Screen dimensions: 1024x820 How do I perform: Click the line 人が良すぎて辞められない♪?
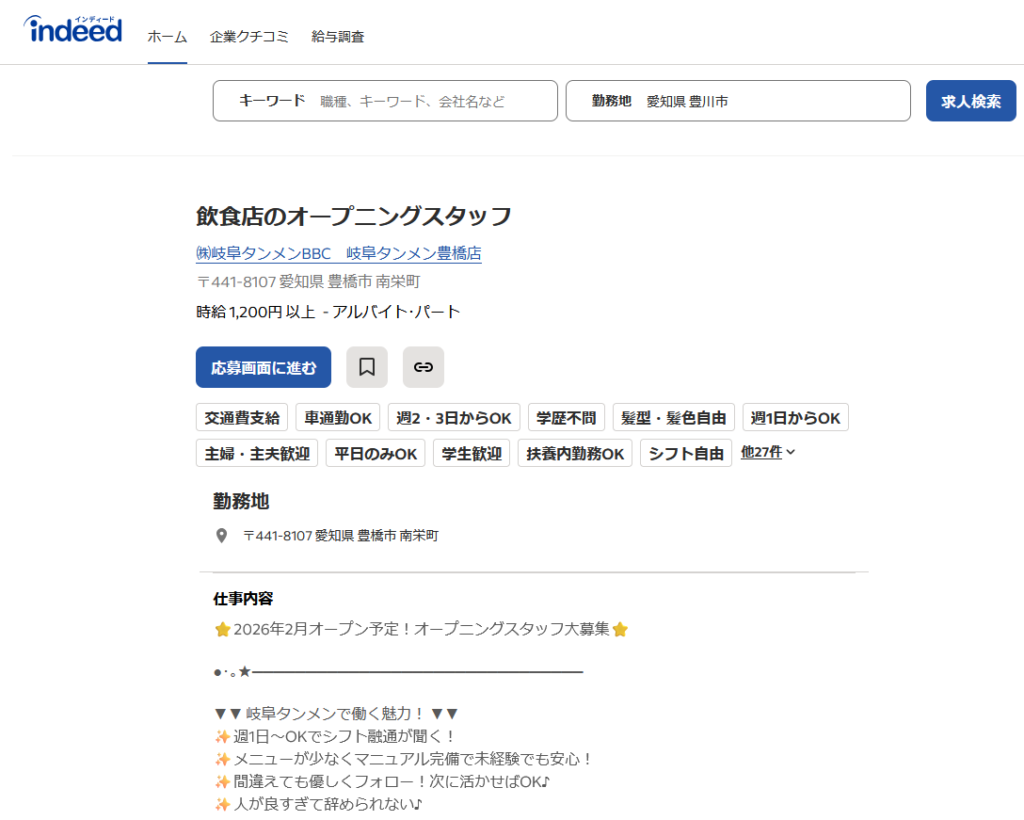point(318,804)
